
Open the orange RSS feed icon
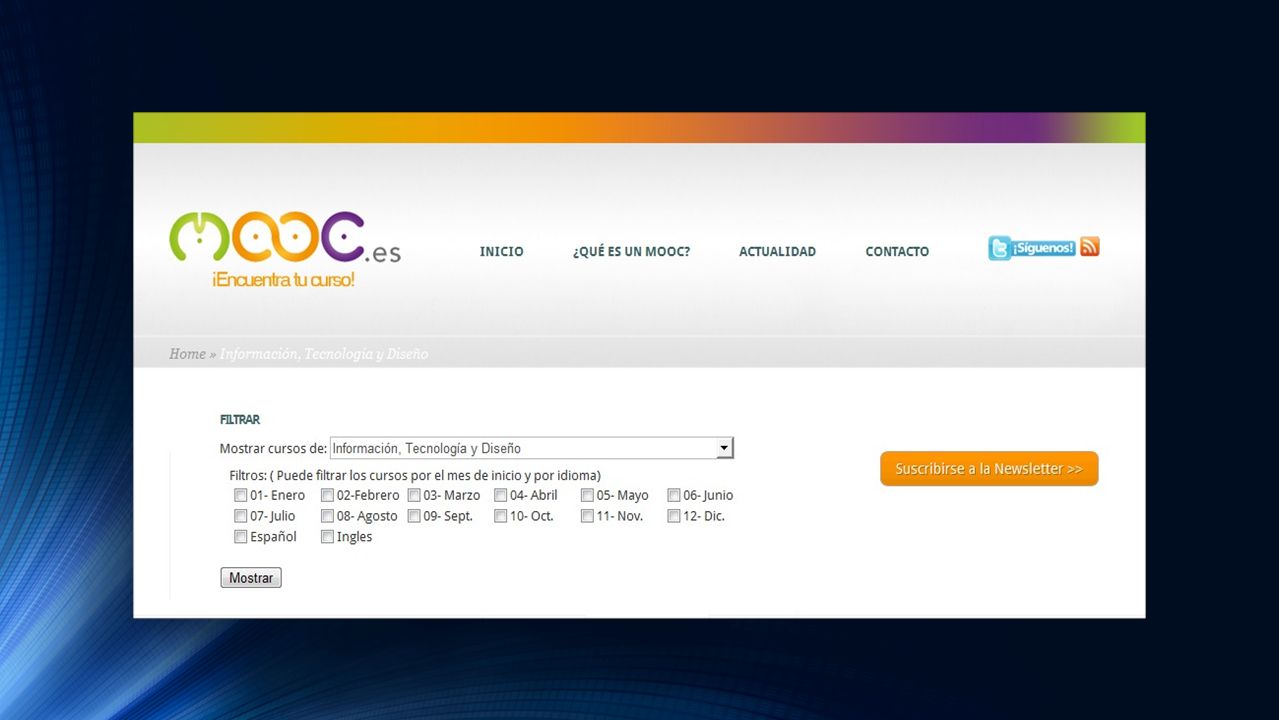1090,247
